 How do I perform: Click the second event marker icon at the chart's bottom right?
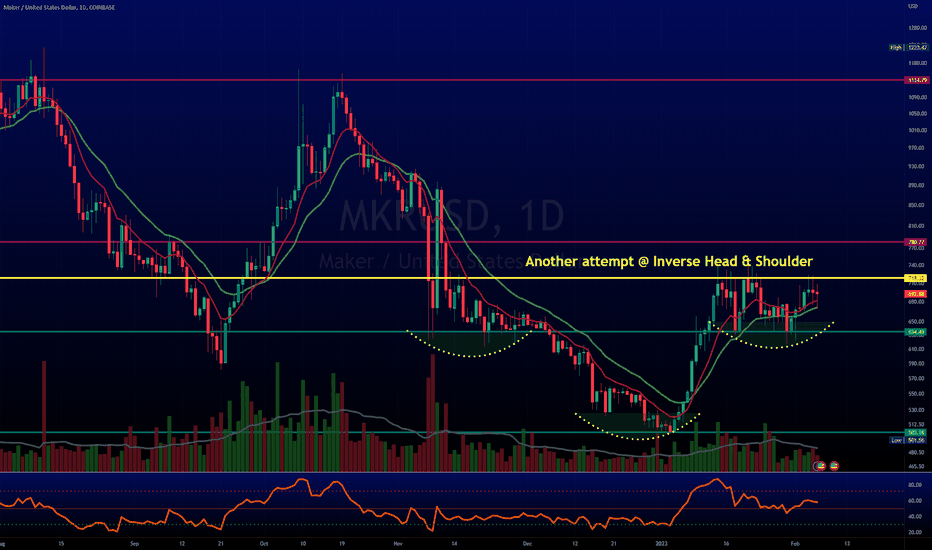click(834, 466)
